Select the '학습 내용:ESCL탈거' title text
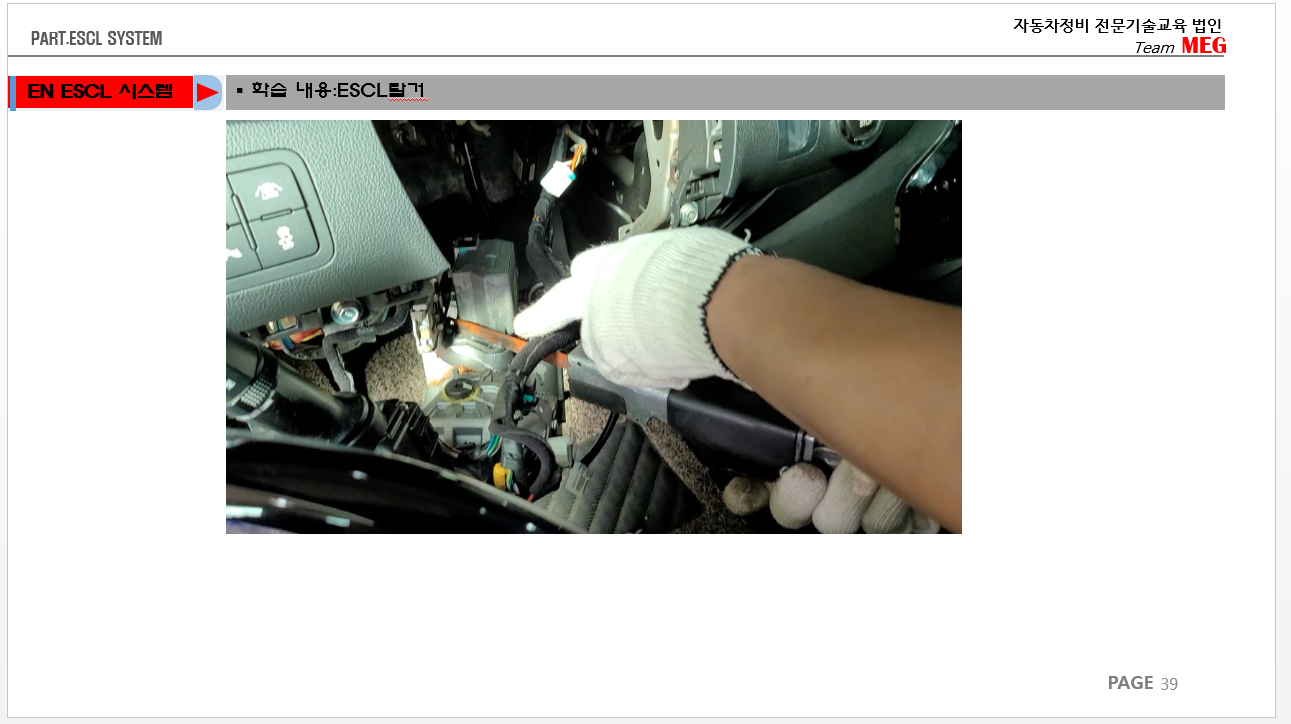This screenshot has width=1291, height=724. [340, 92]
